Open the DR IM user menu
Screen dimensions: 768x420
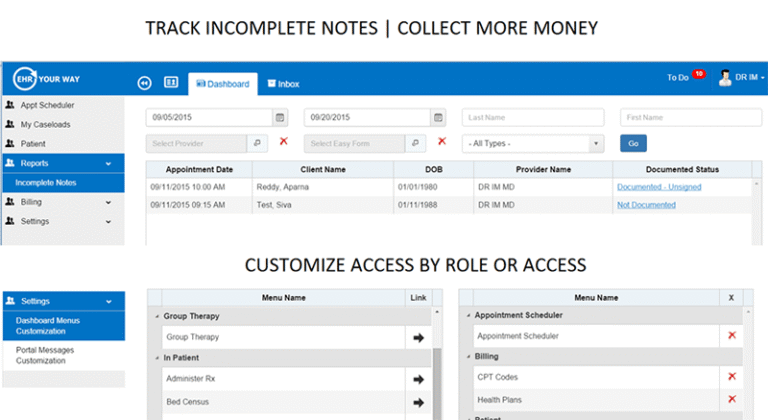point(749,77)
